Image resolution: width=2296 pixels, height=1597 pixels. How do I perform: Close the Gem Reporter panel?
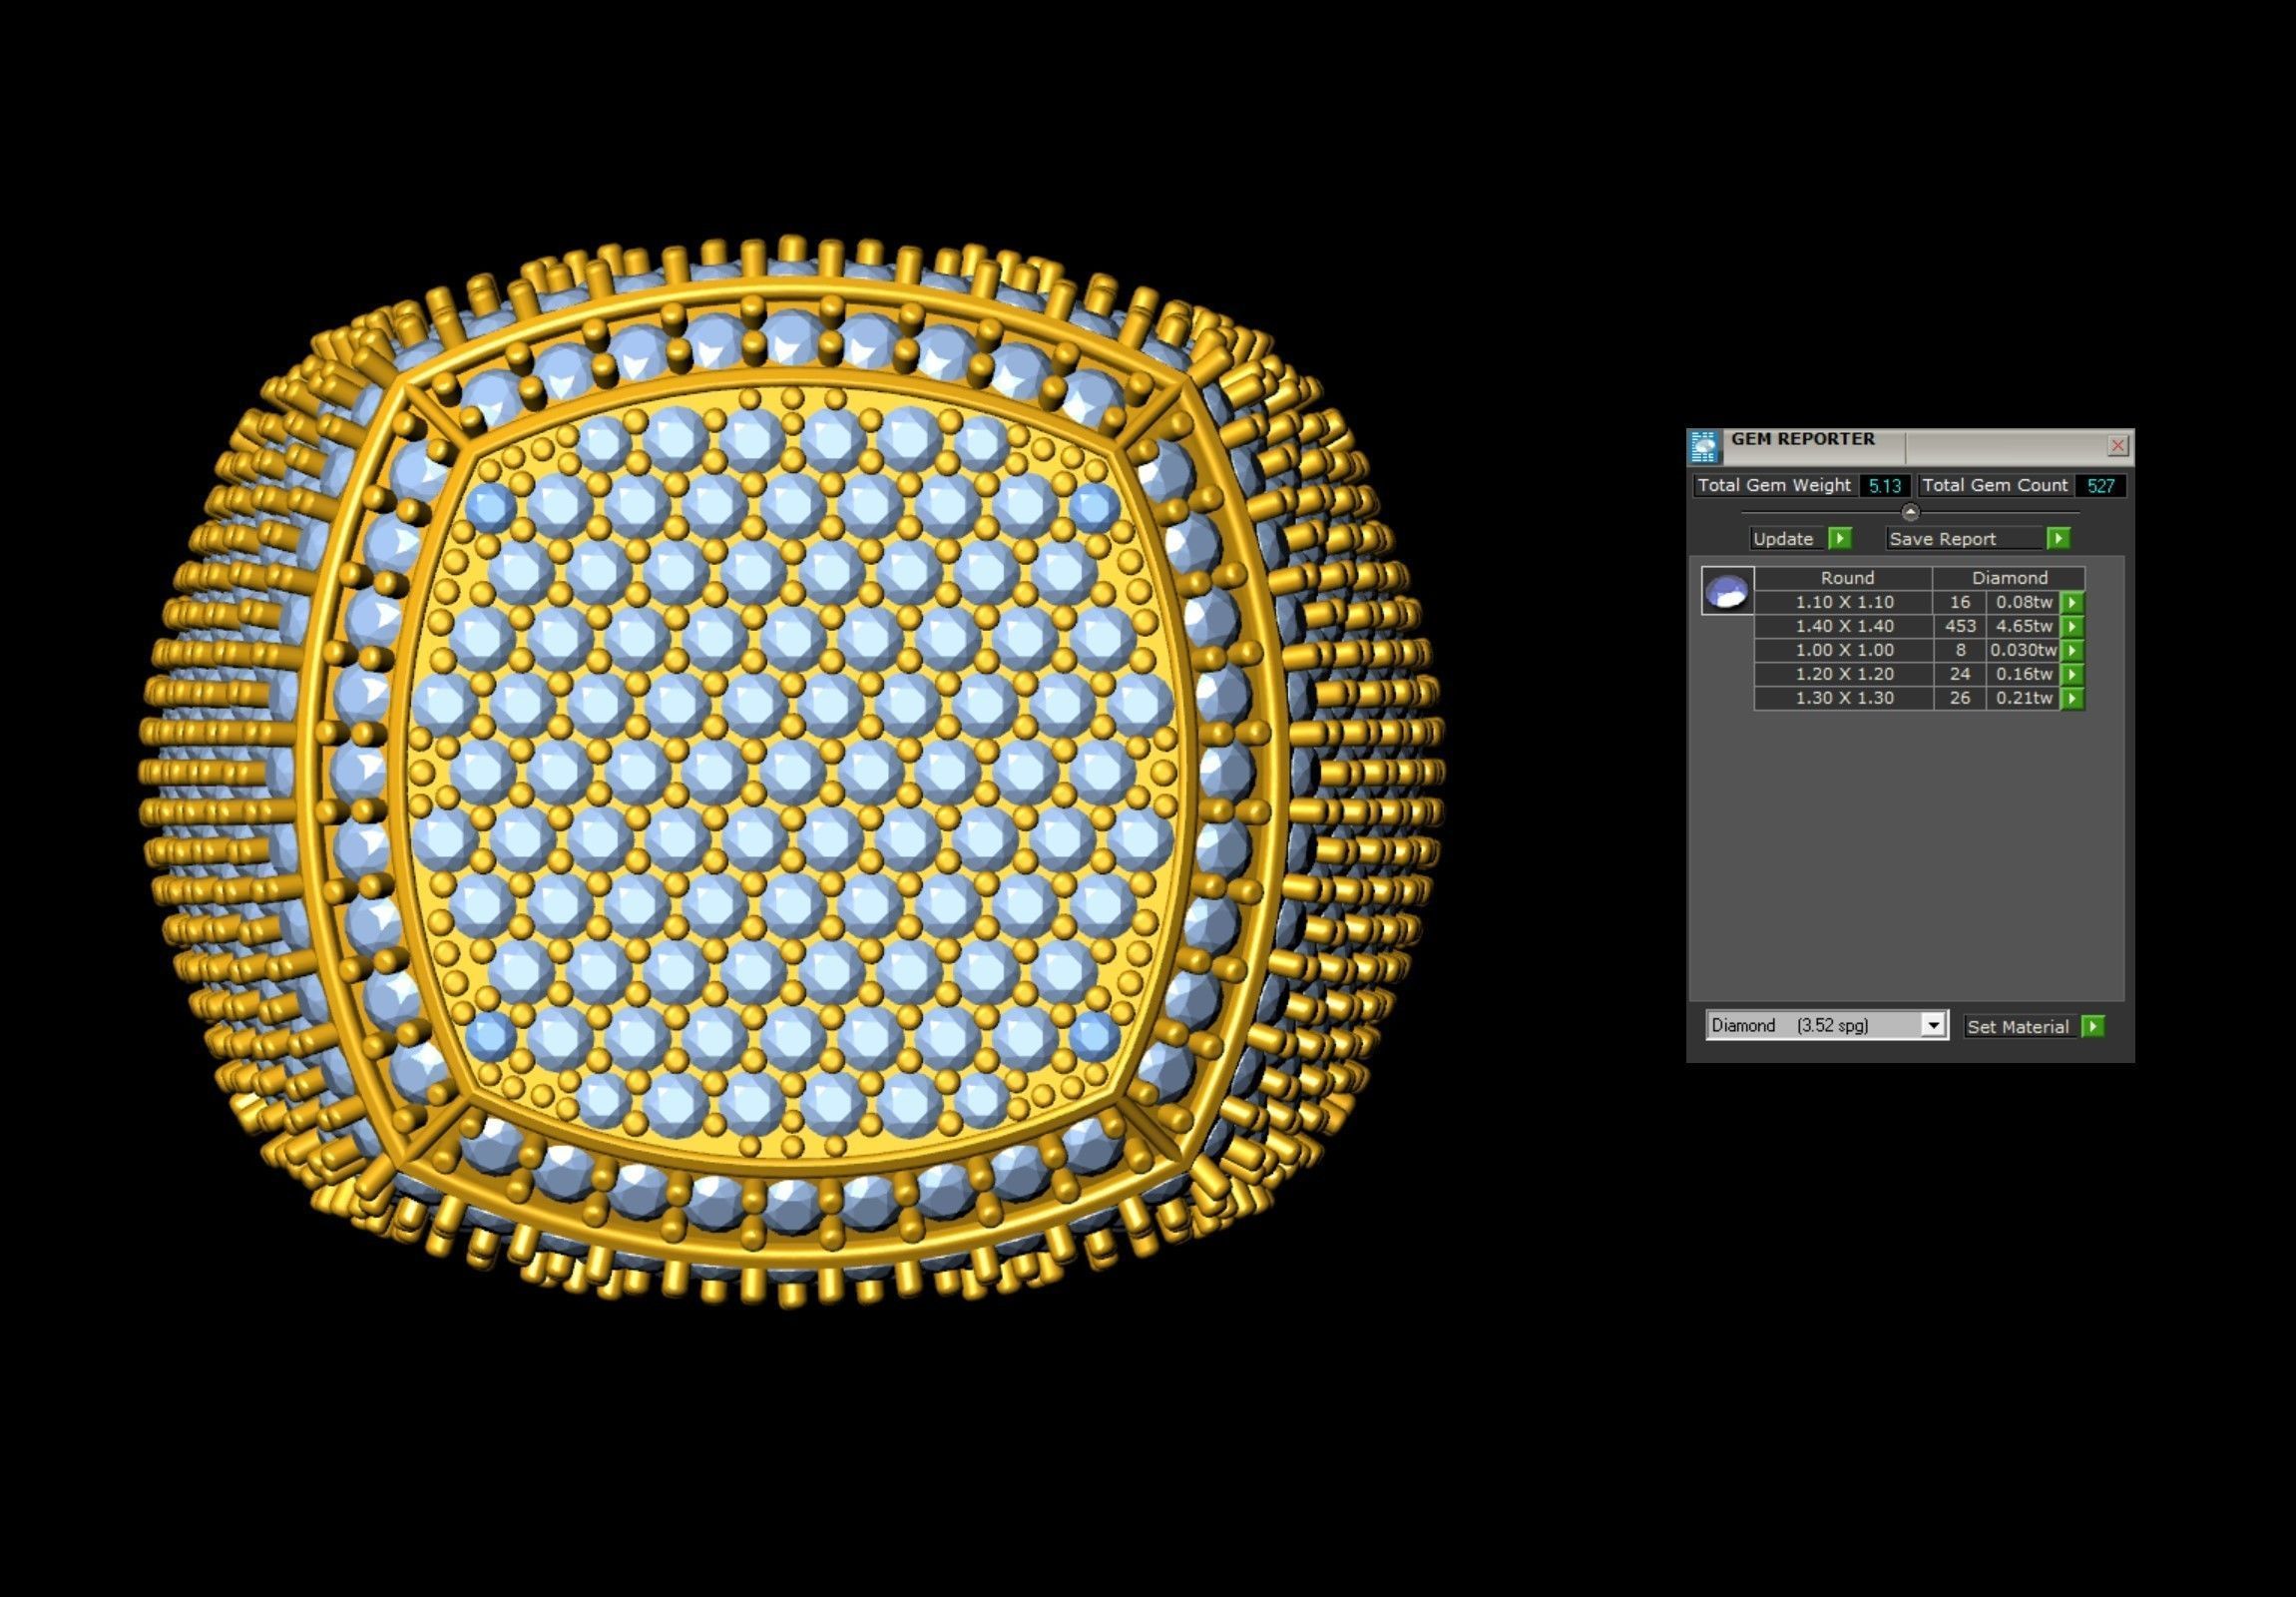2117,445
